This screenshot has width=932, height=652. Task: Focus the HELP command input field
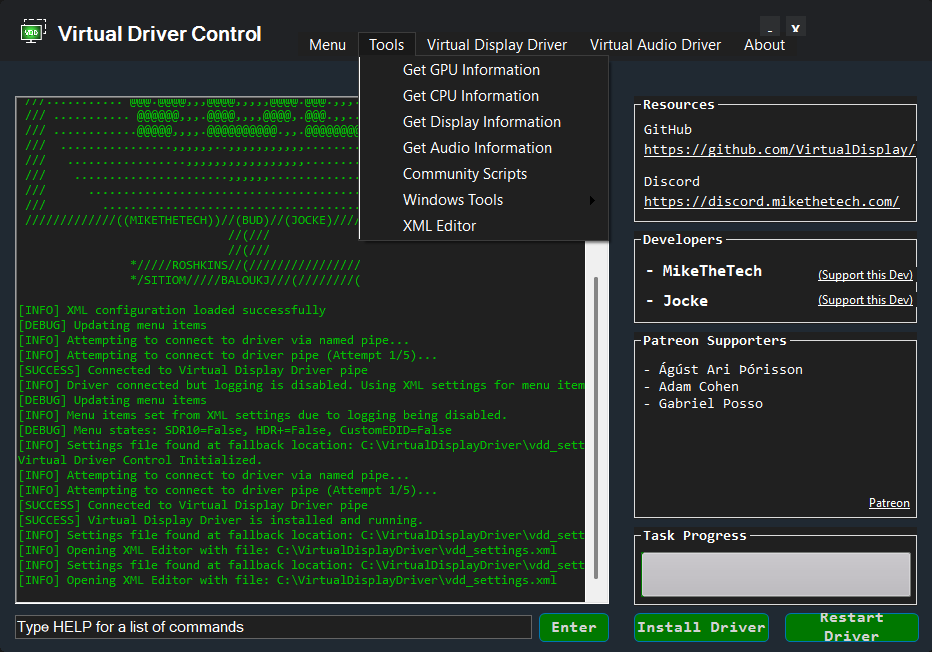tap(273, 627)
